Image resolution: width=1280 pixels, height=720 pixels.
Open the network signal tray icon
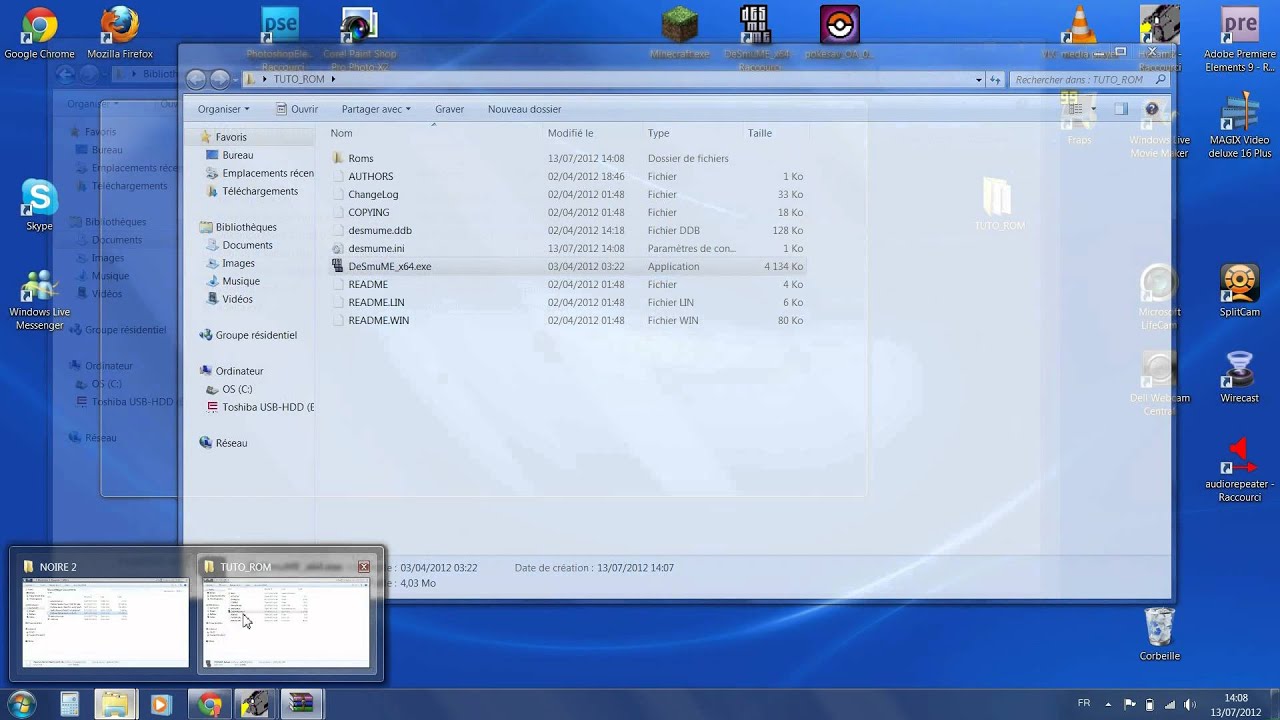pos(1168,704)
